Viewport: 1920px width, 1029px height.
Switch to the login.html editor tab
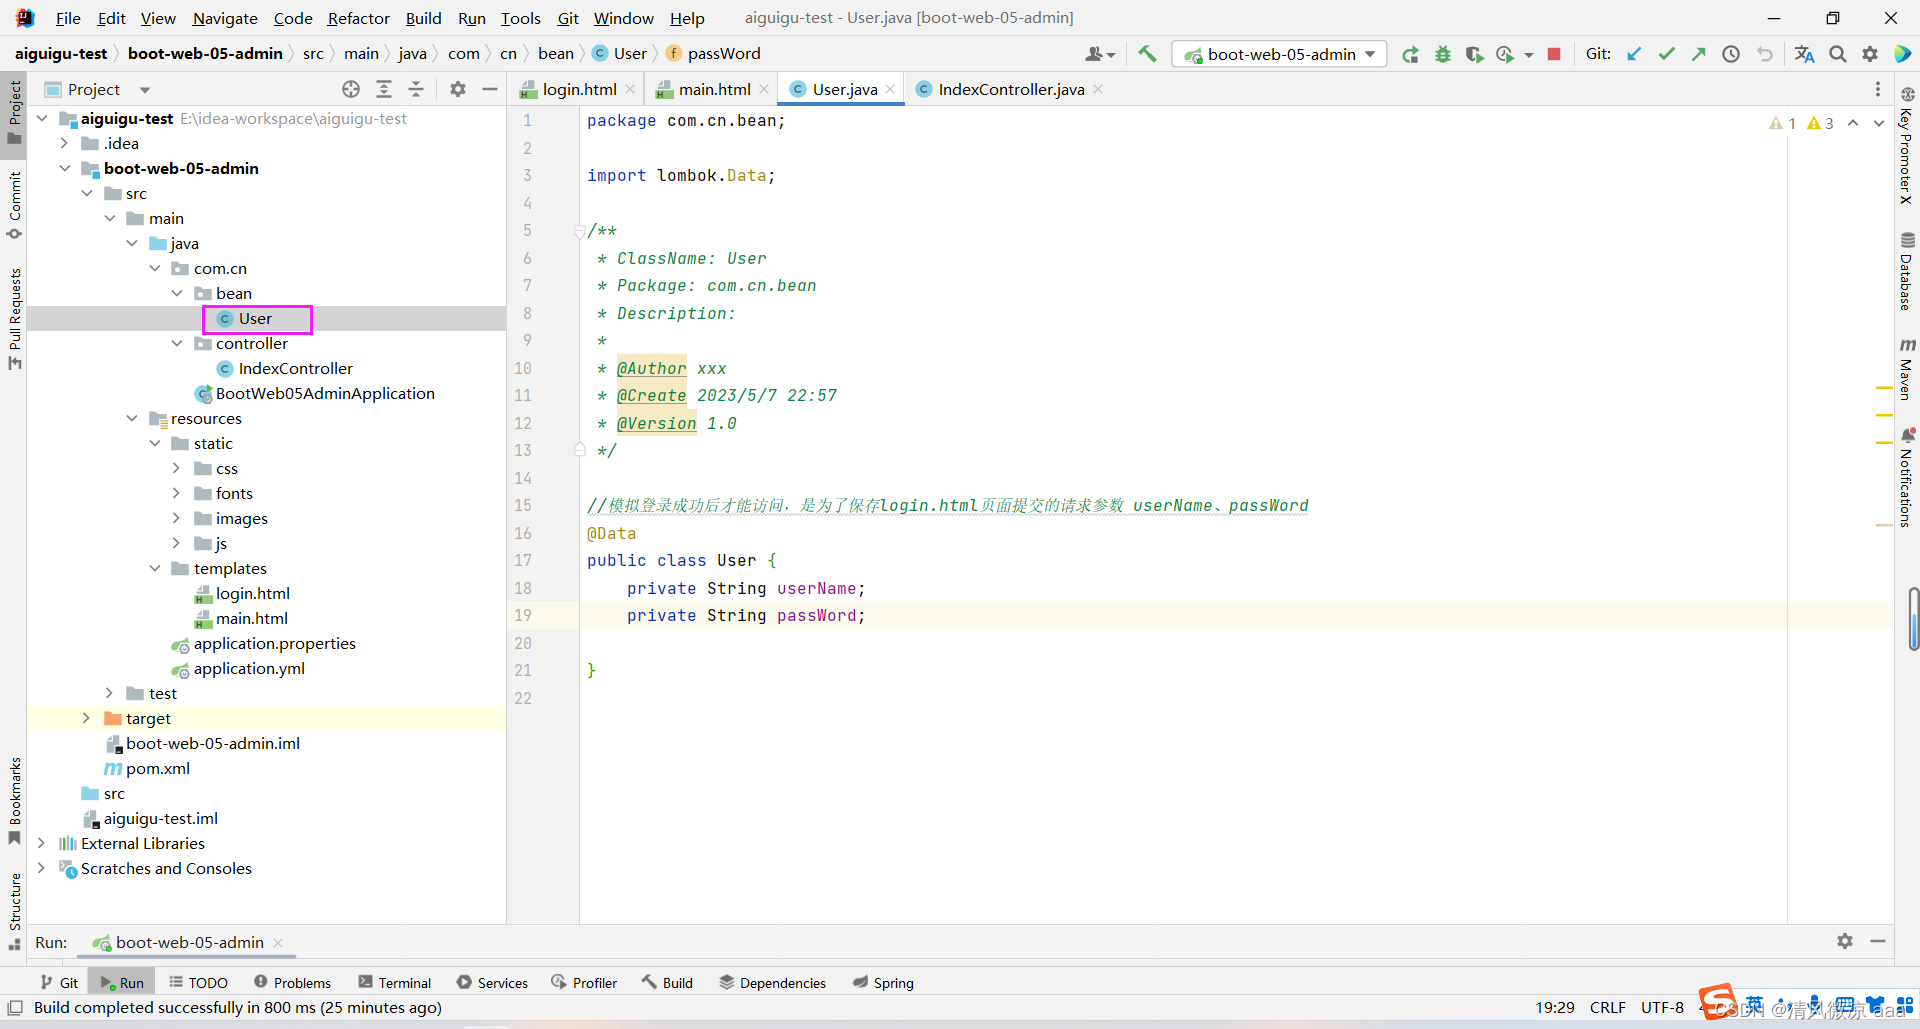pos(578,89)
